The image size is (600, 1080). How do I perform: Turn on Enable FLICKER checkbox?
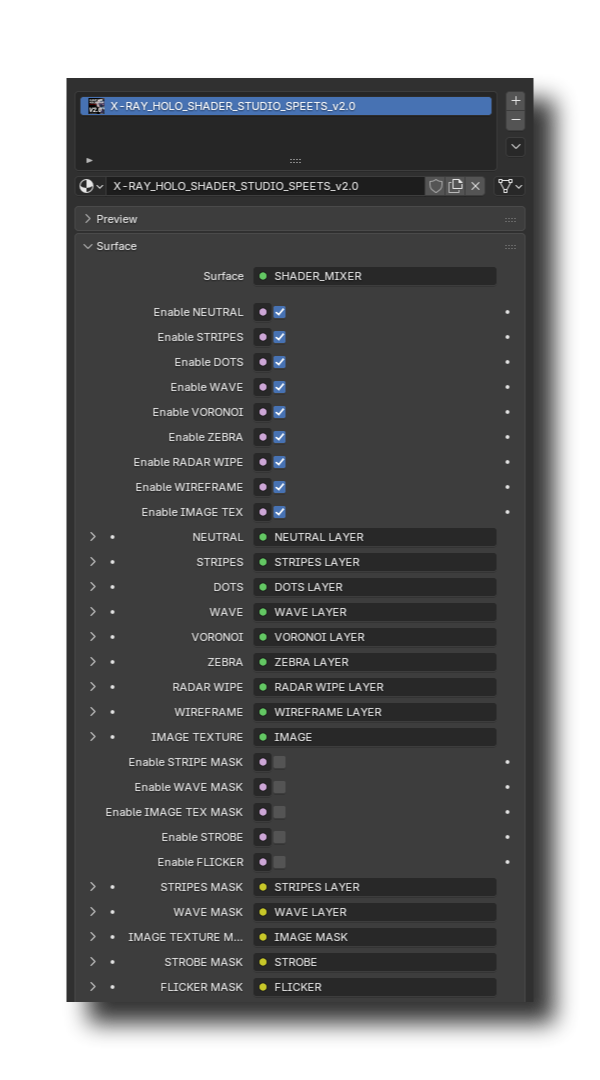click(280, 862)
